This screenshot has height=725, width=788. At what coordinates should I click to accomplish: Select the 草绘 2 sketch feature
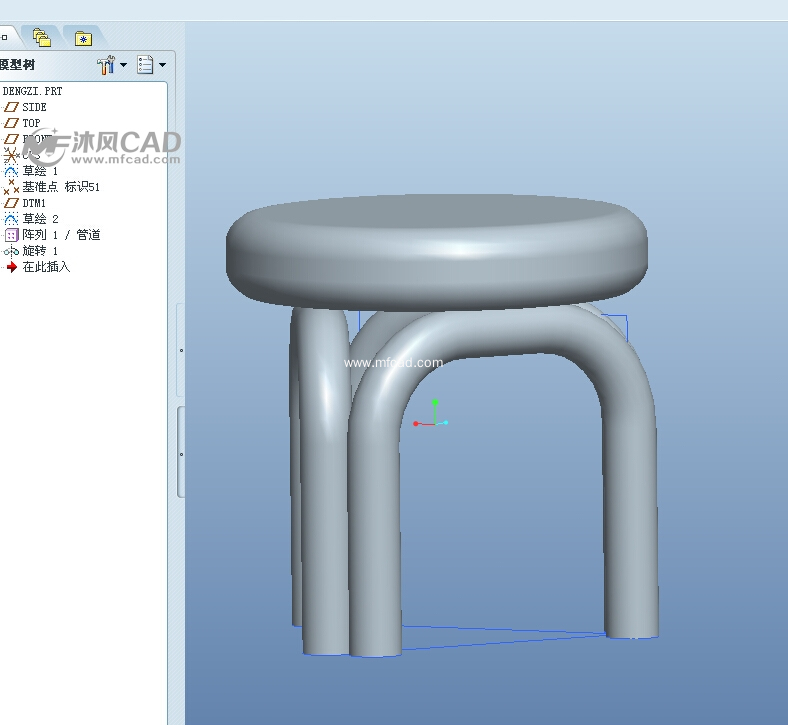[40, 219]
